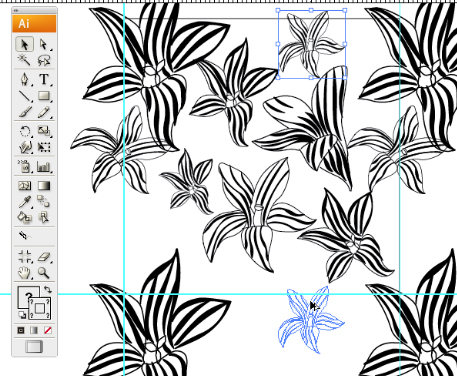Select the Selection (black arrow) tool

tap(25, 44)
